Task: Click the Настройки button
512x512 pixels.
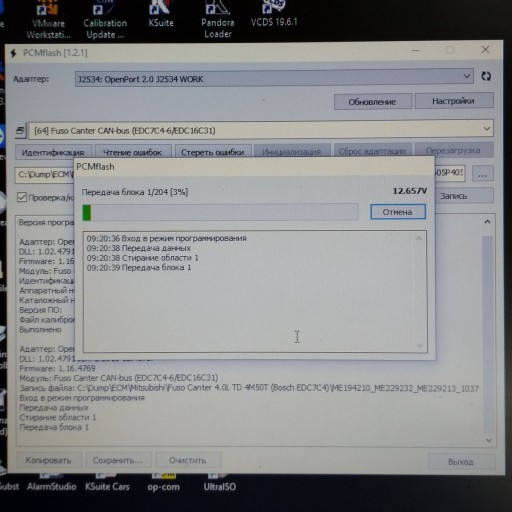Action: (x=454, y=101)
